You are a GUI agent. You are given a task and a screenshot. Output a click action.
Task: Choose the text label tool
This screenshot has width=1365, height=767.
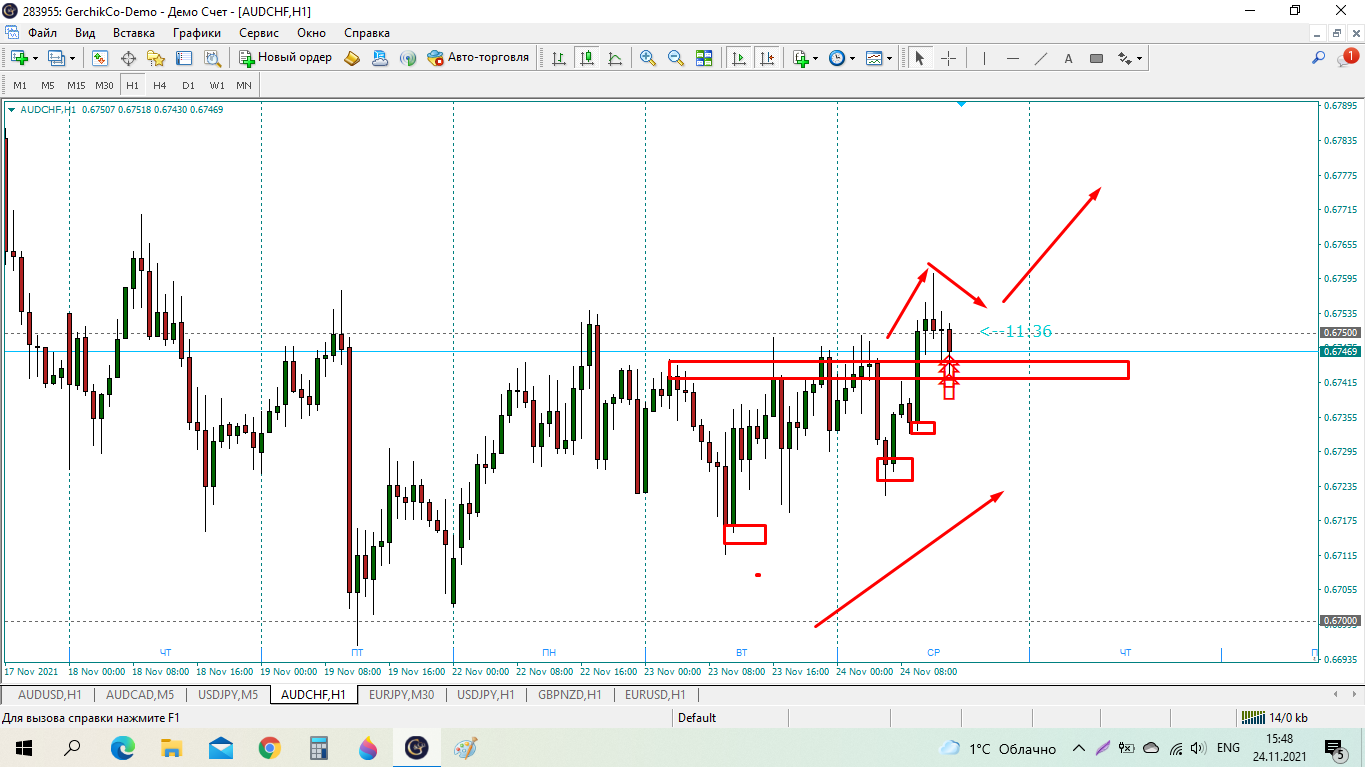[1068, 58]
